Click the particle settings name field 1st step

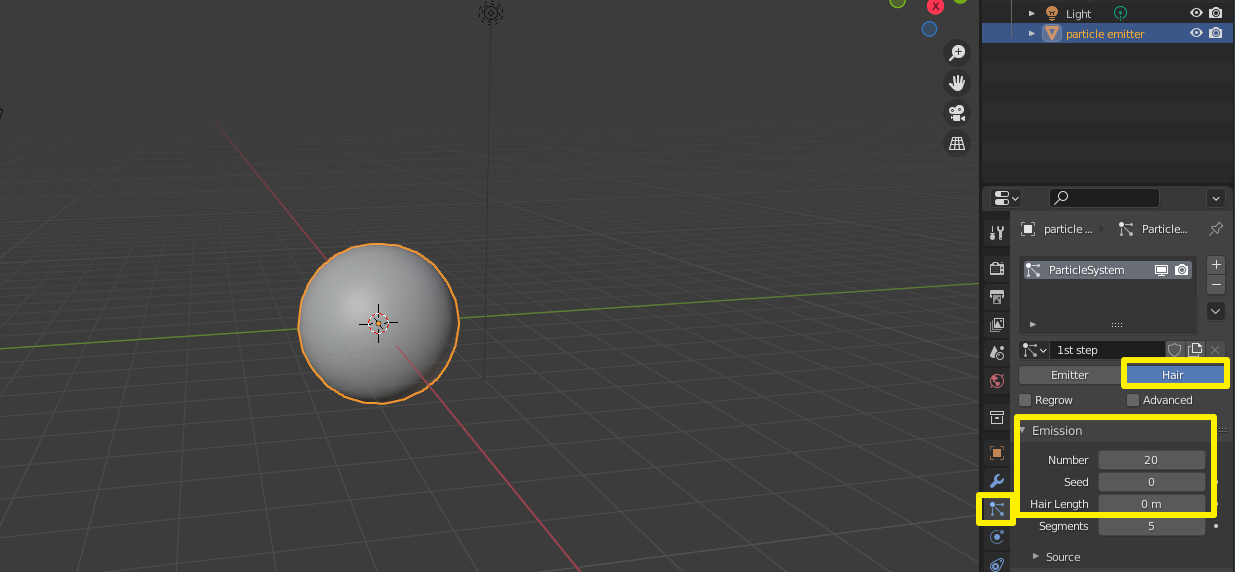(1107, 350)
